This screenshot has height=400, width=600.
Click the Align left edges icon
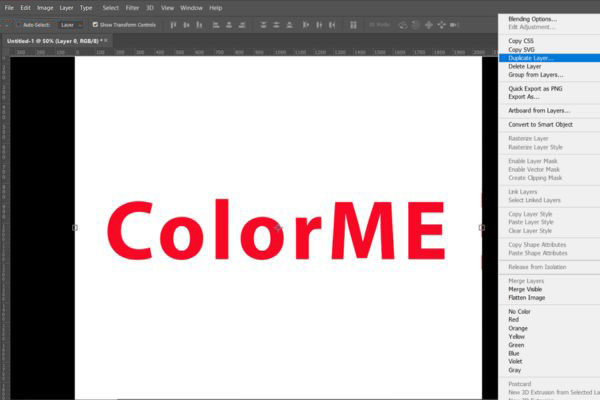216,25
